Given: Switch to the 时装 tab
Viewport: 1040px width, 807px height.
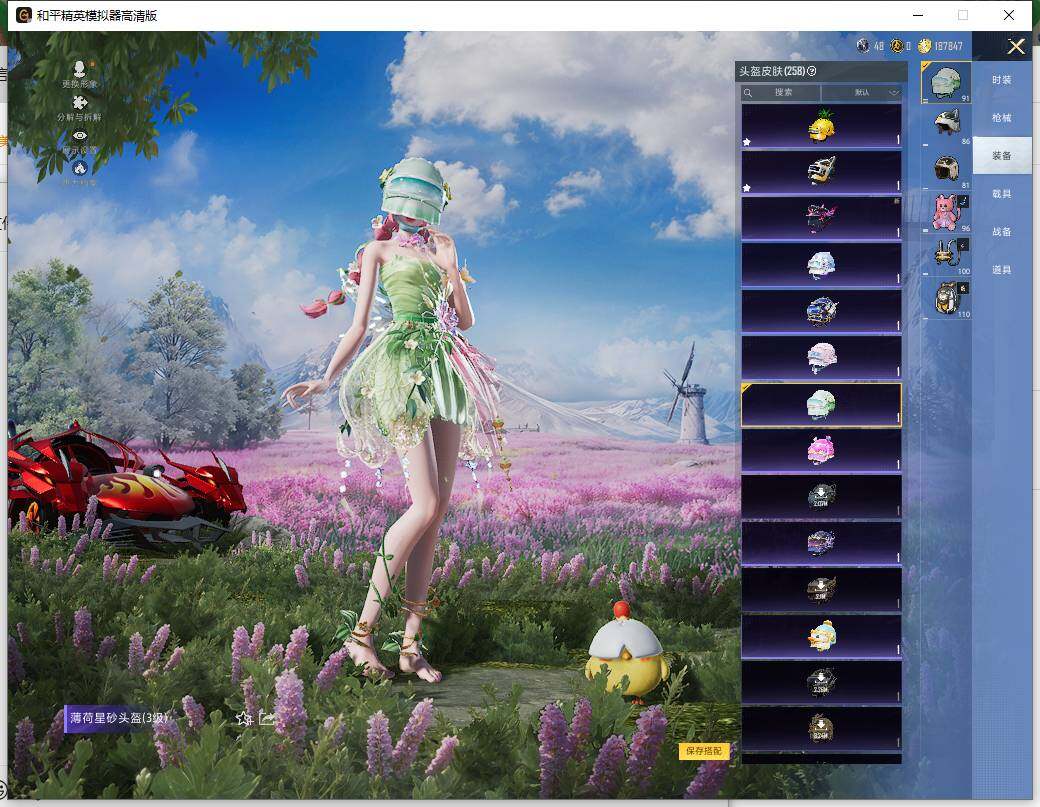Looking at the screenshot, I should pyautogui.click(x=1001, y=80).
